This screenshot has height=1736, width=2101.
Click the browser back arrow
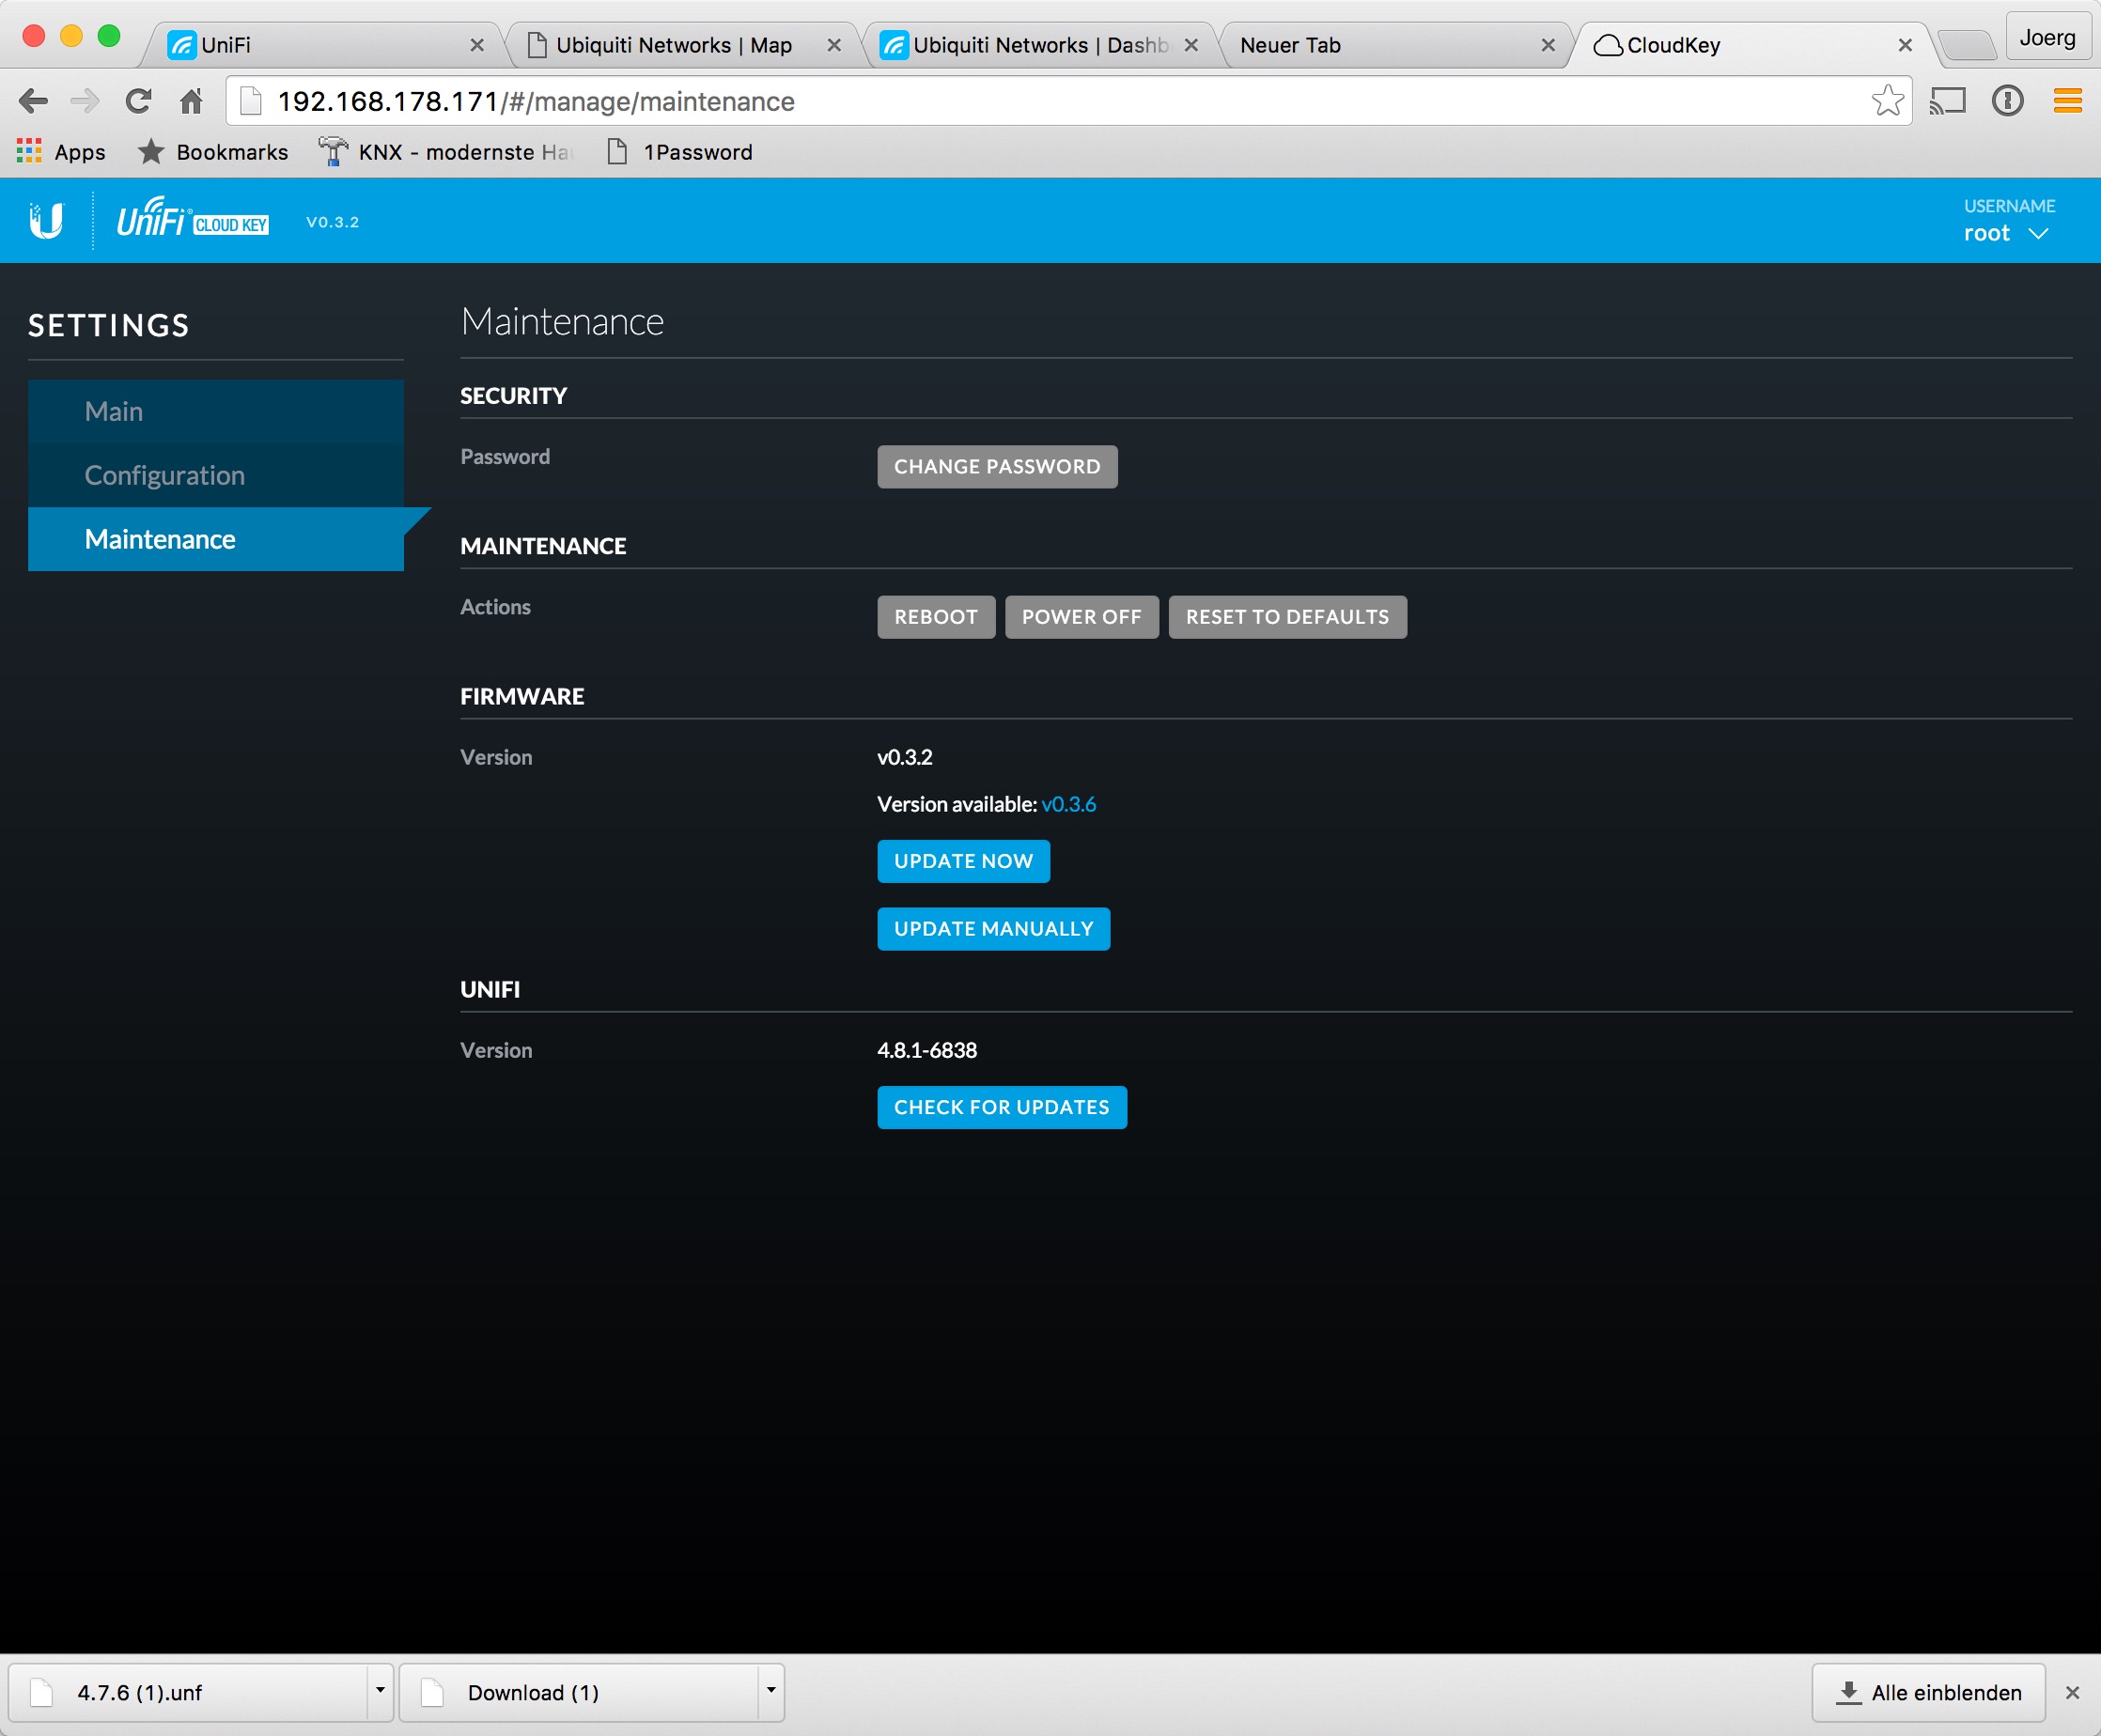(x=35, y=100)
